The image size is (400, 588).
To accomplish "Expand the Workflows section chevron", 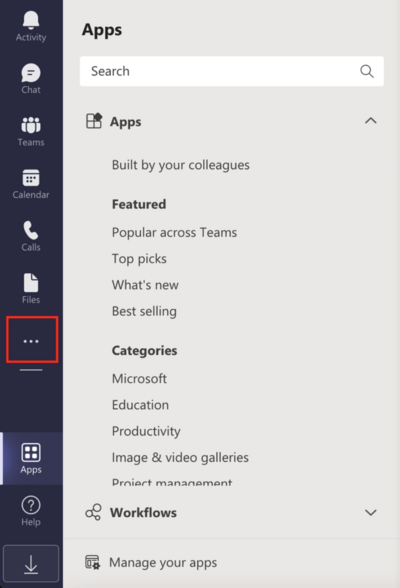I will (370, 512).
